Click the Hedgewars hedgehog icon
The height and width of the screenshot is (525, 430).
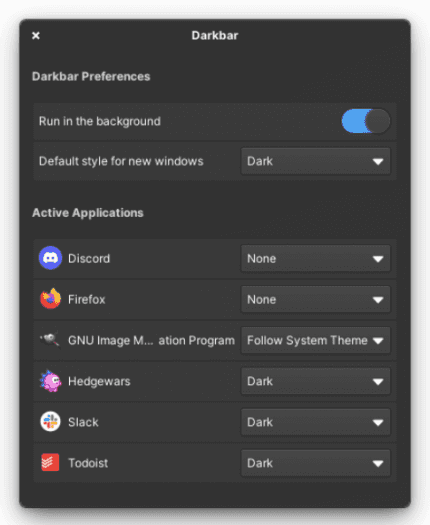point(50,381)
